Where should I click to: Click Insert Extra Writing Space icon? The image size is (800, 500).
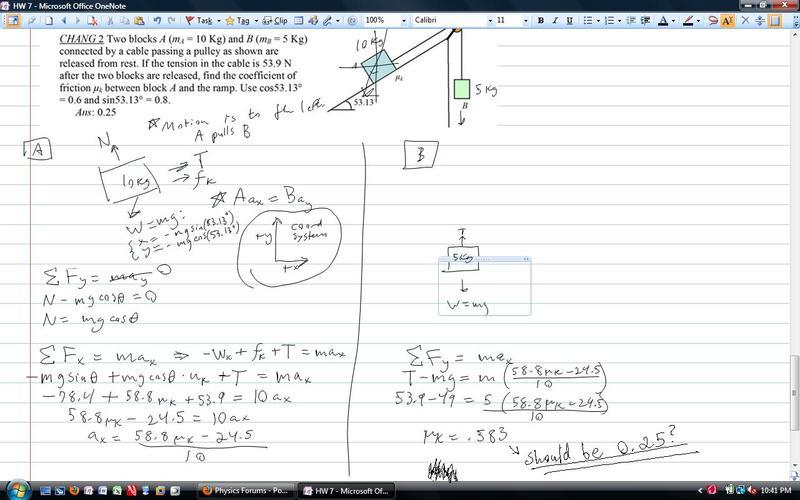pos(760,21)
